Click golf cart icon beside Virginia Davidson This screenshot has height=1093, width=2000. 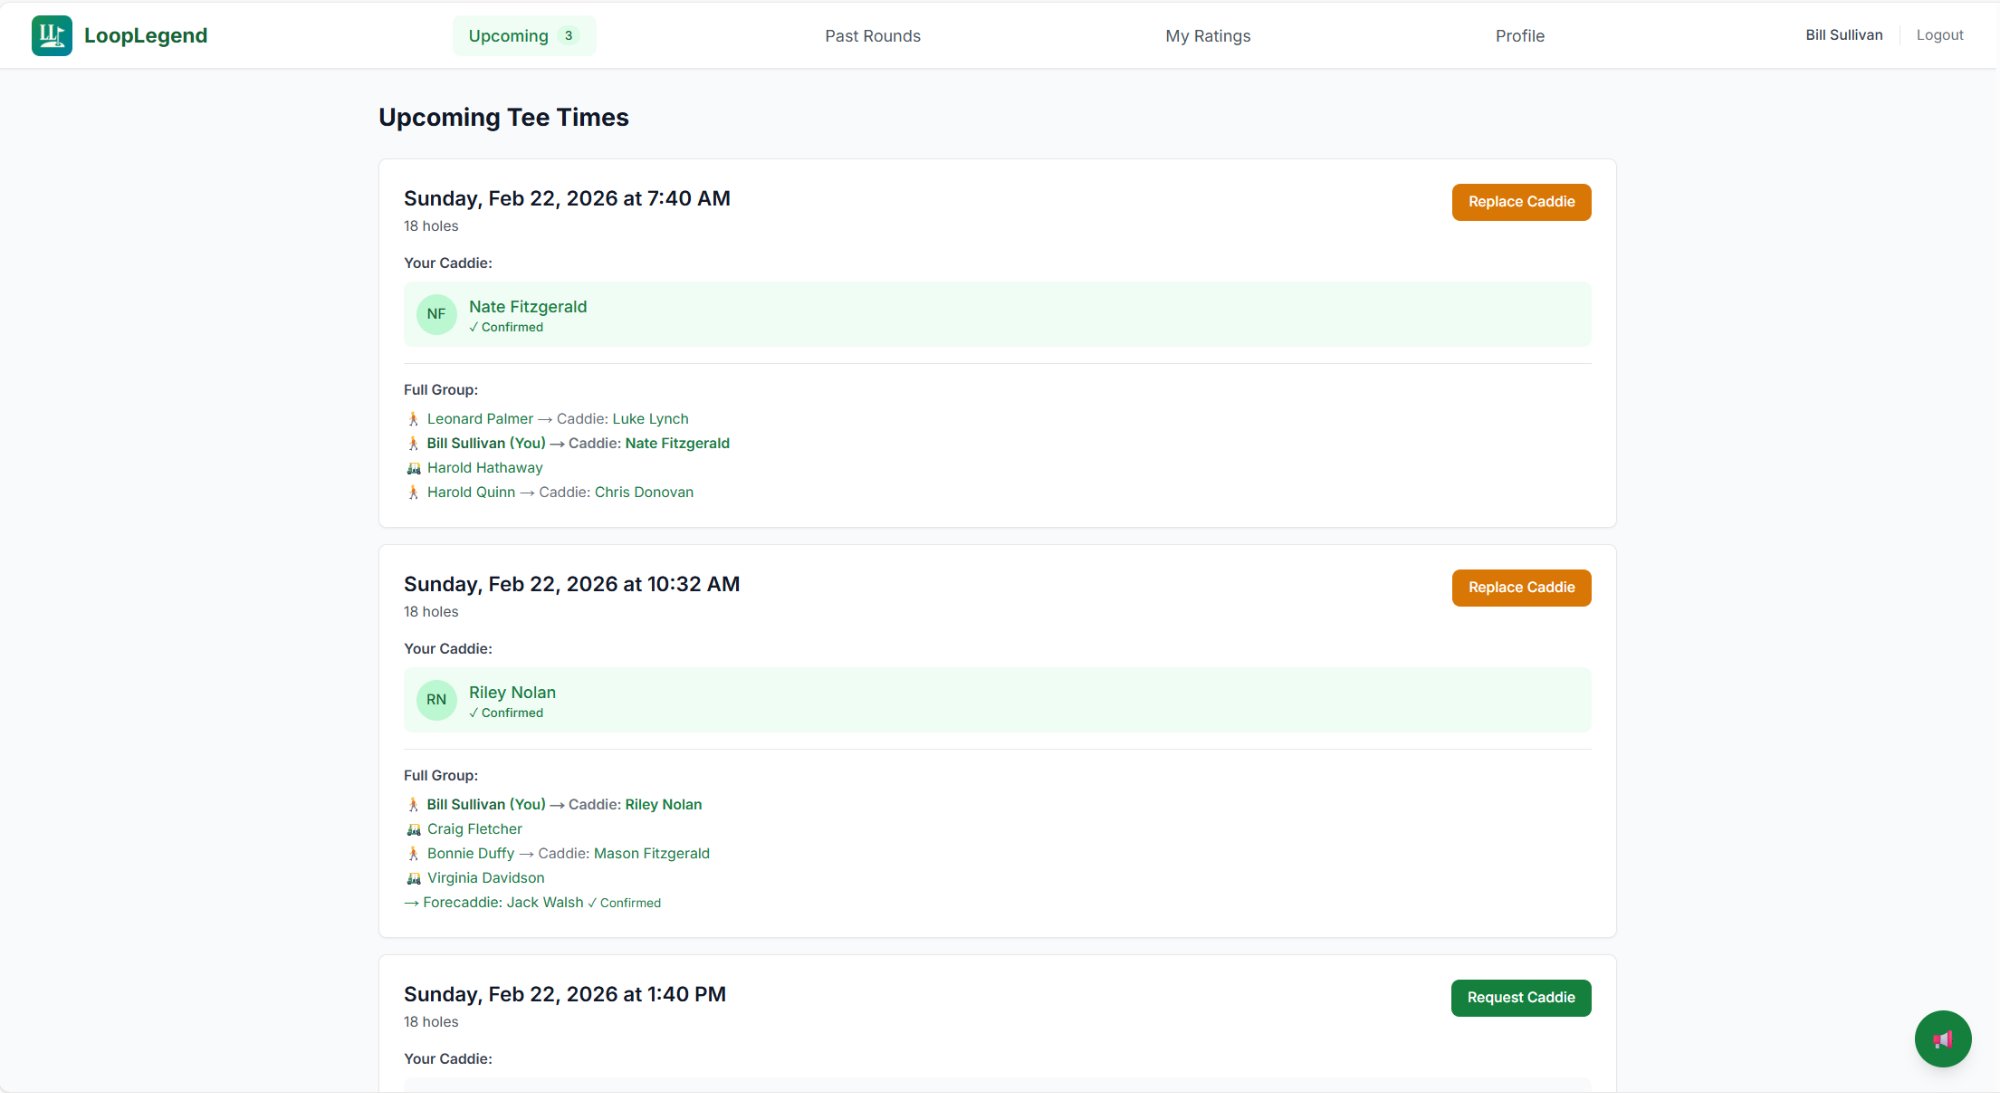pyautogui.click(x=413, y=878)
